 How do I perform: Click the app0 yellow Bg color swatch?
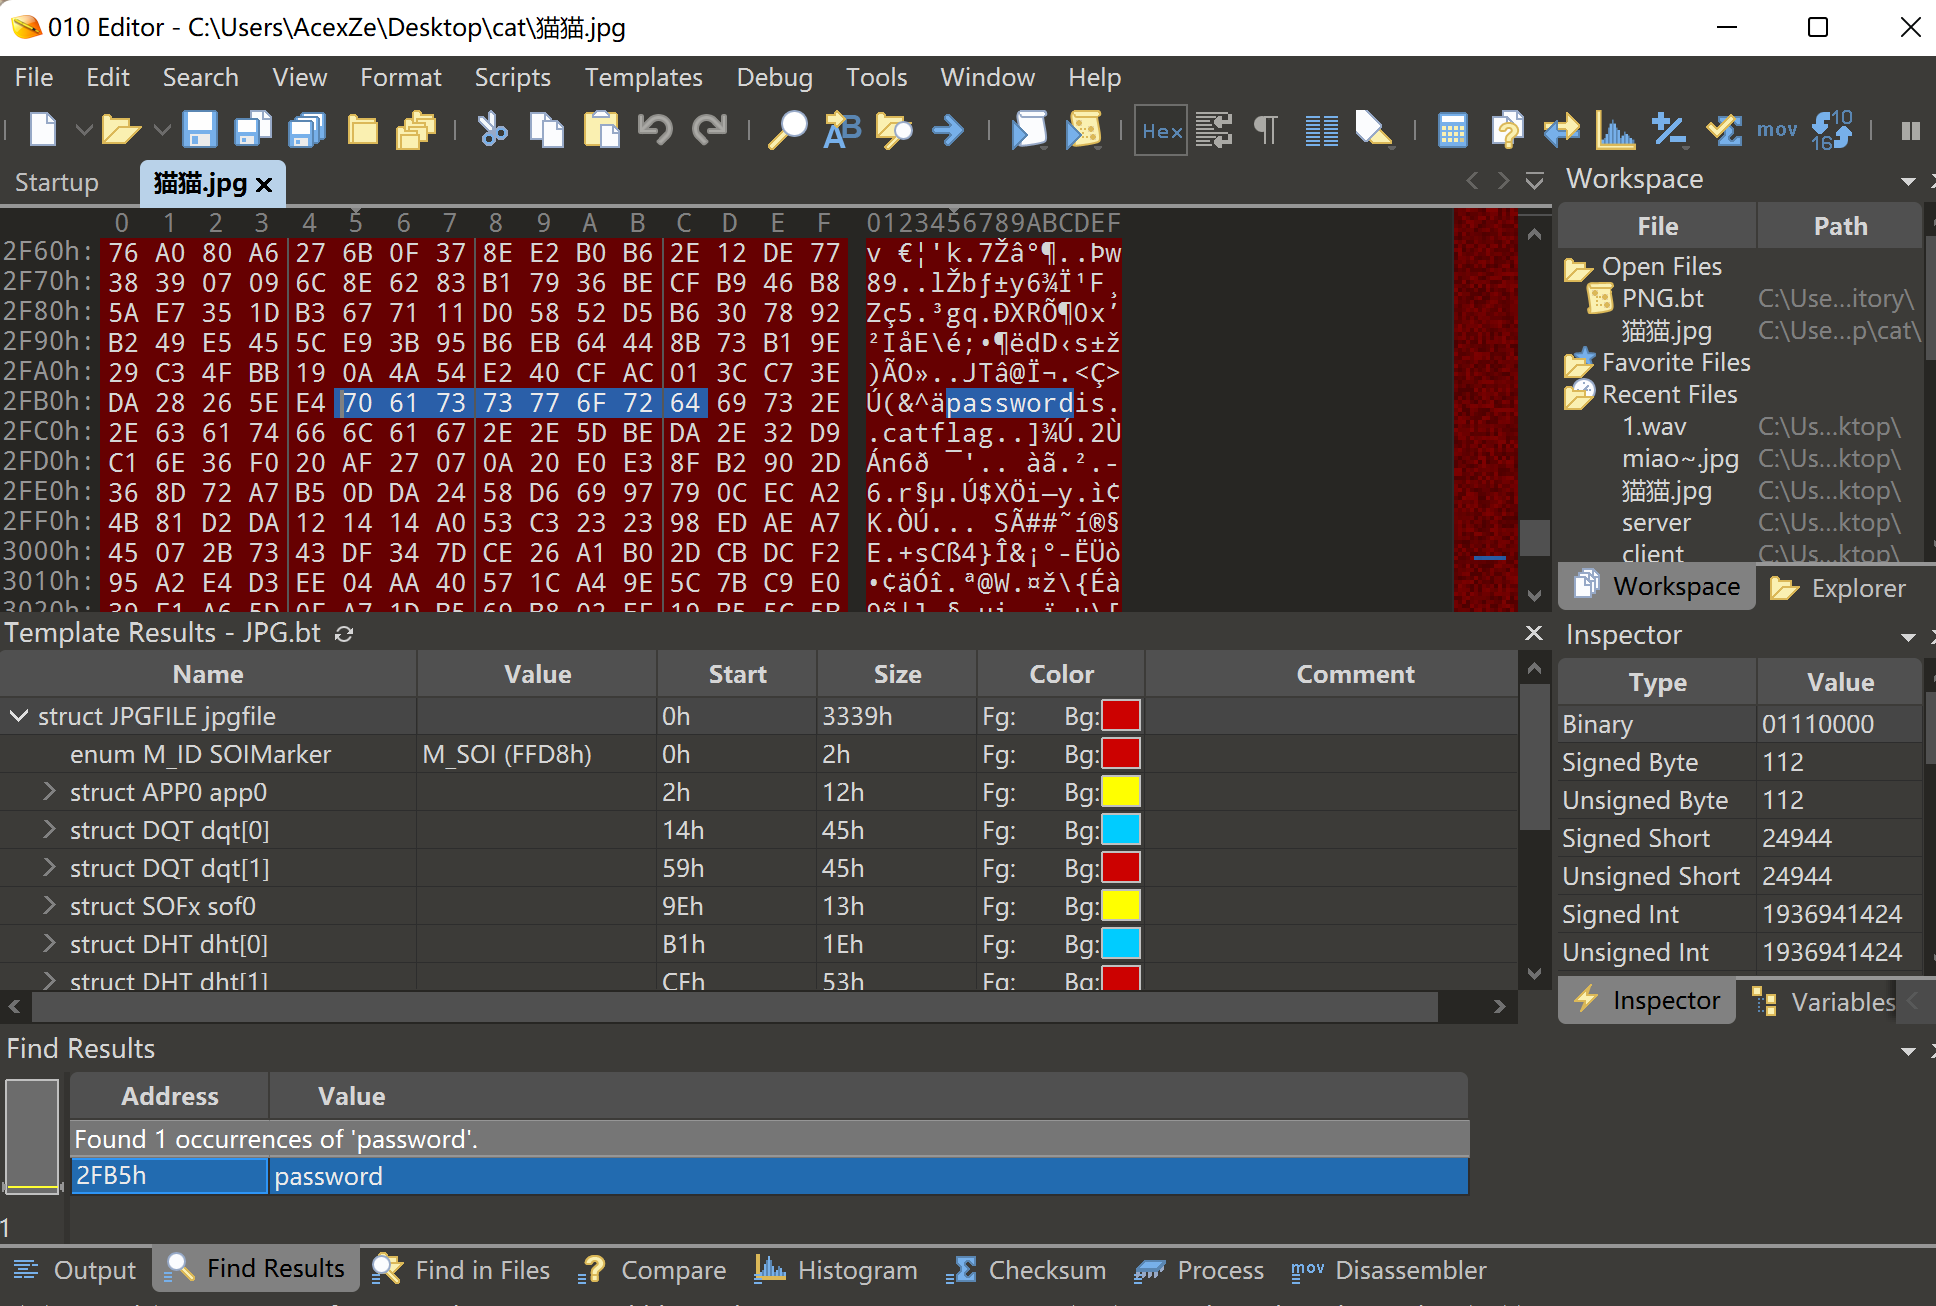[x=1121, y=792]
